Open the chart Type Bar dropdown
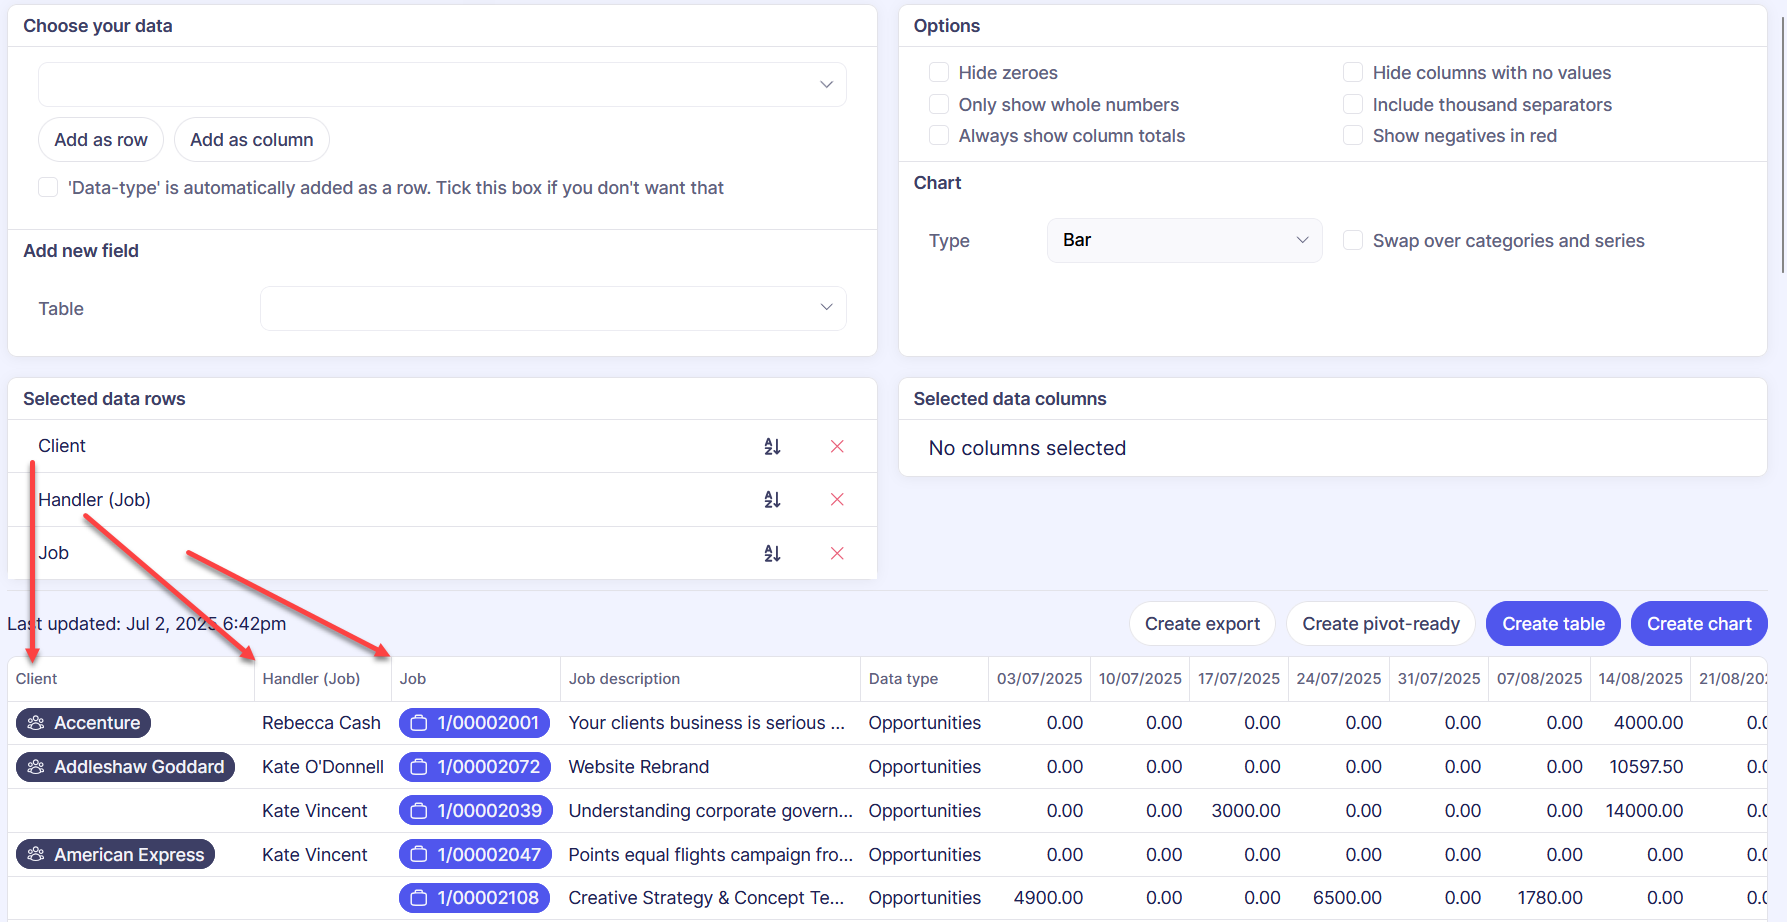1787x922 pixels. click(1184, 241)
